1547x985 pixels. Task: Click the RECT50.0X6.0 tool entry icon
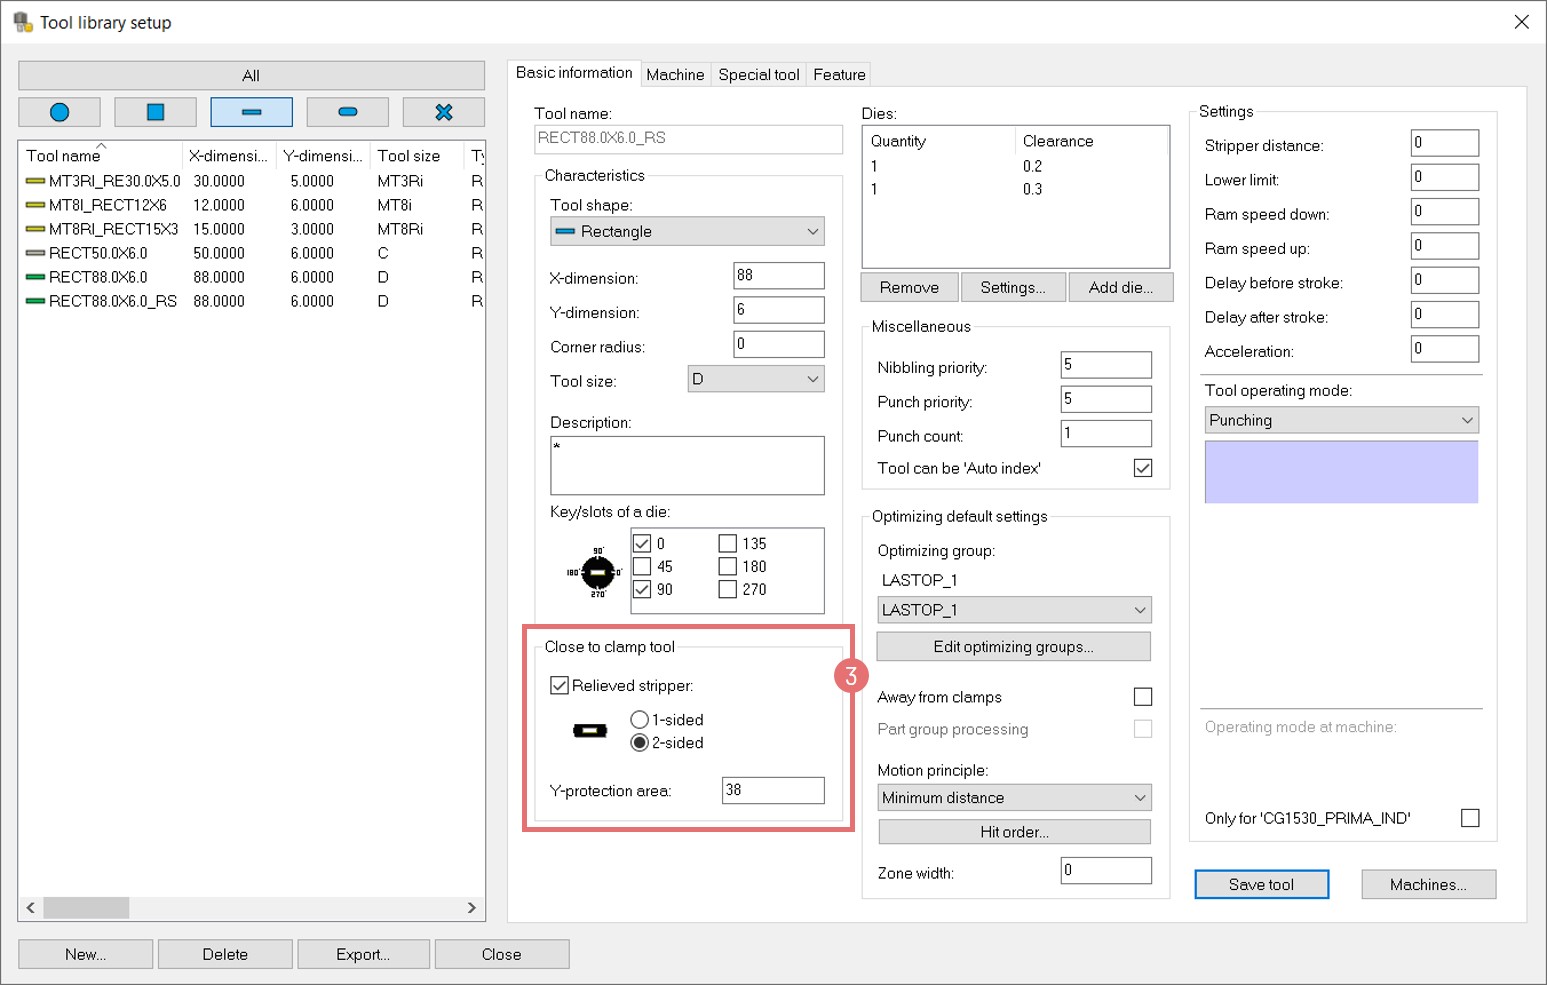35,253
